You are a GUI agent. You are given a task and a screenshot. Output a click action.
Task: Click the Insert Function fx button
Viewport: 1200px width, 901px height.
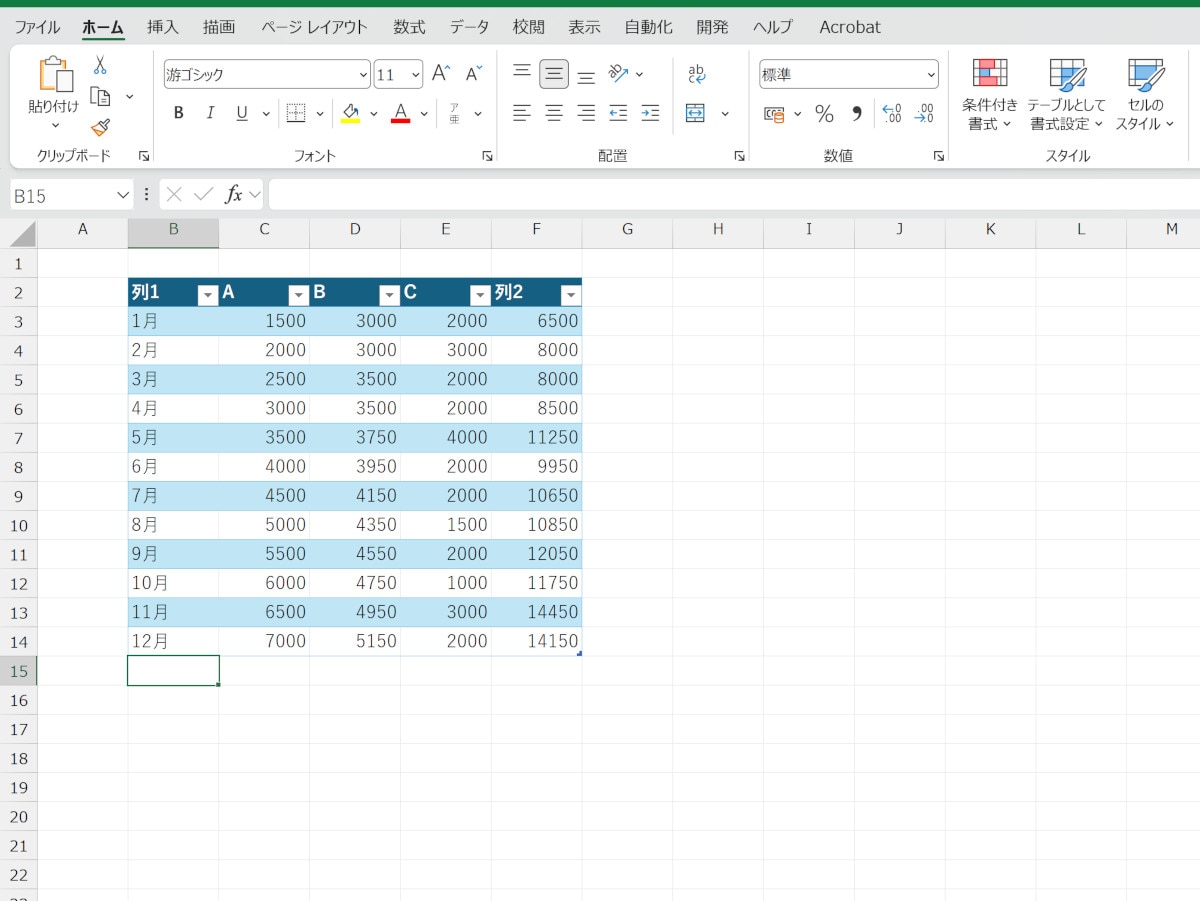click(233, 194)
